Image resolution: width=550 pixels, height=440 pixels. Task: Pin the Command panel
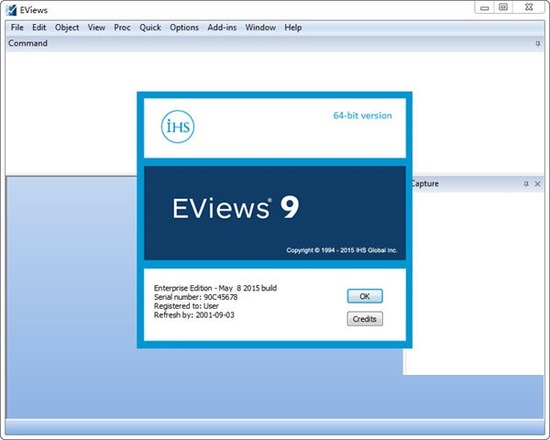[538, 44]
